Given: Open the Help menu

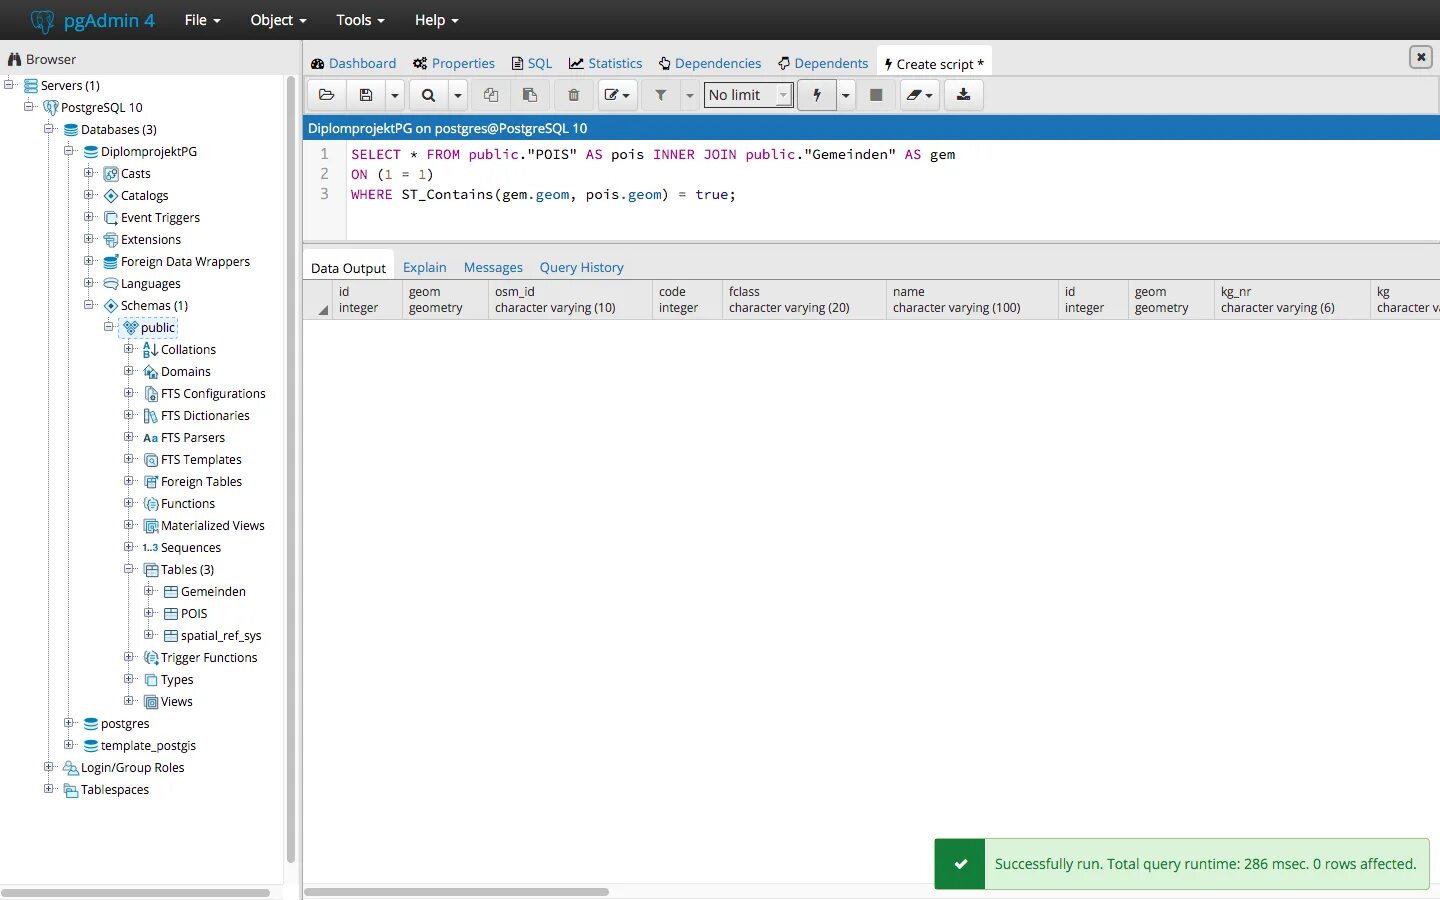Looking at the screenshot, I should (x=436, y=20).
